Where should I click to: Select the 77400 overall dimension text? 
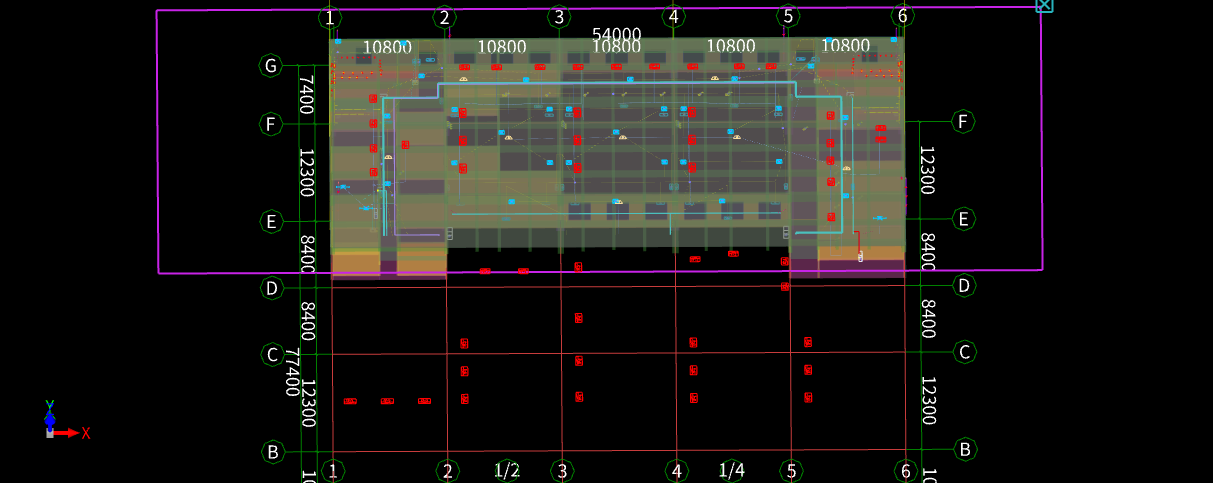click(x=291, y=373)
